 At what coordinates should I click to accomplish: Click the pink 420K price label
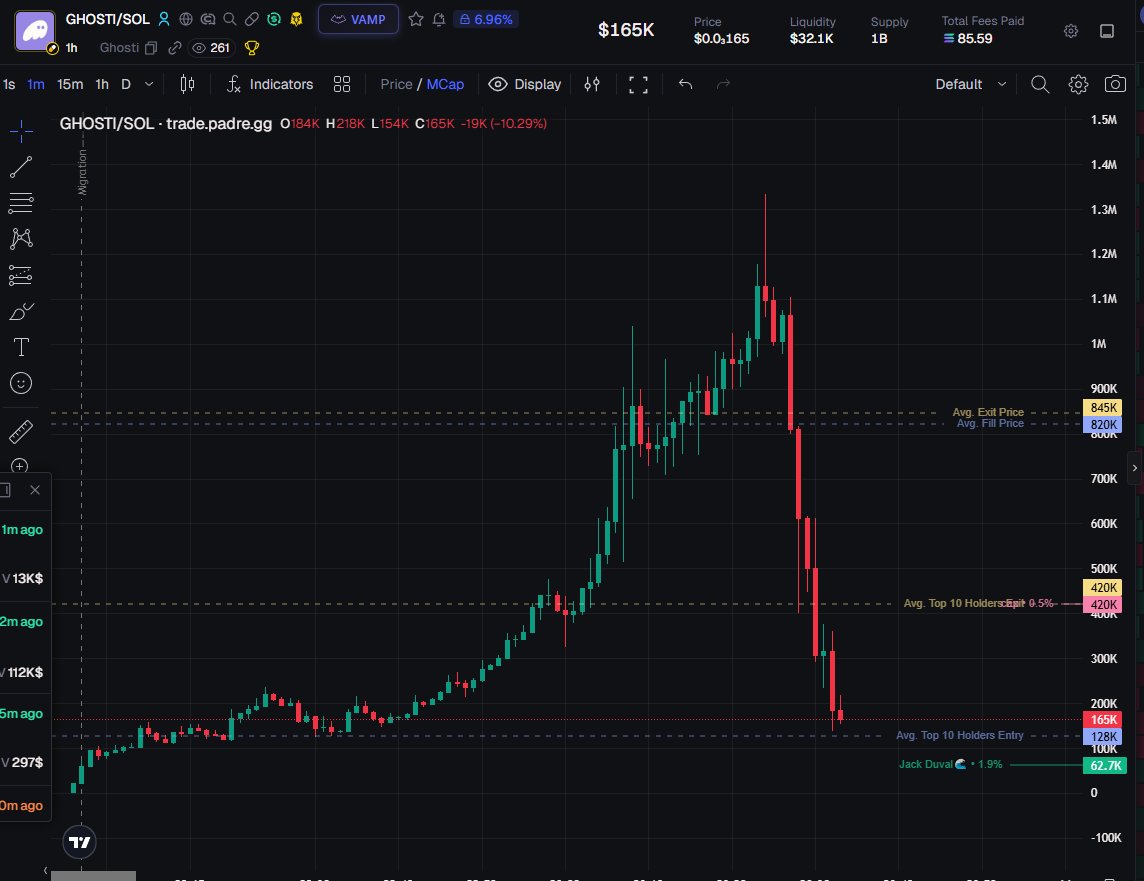click(1103, 605)
